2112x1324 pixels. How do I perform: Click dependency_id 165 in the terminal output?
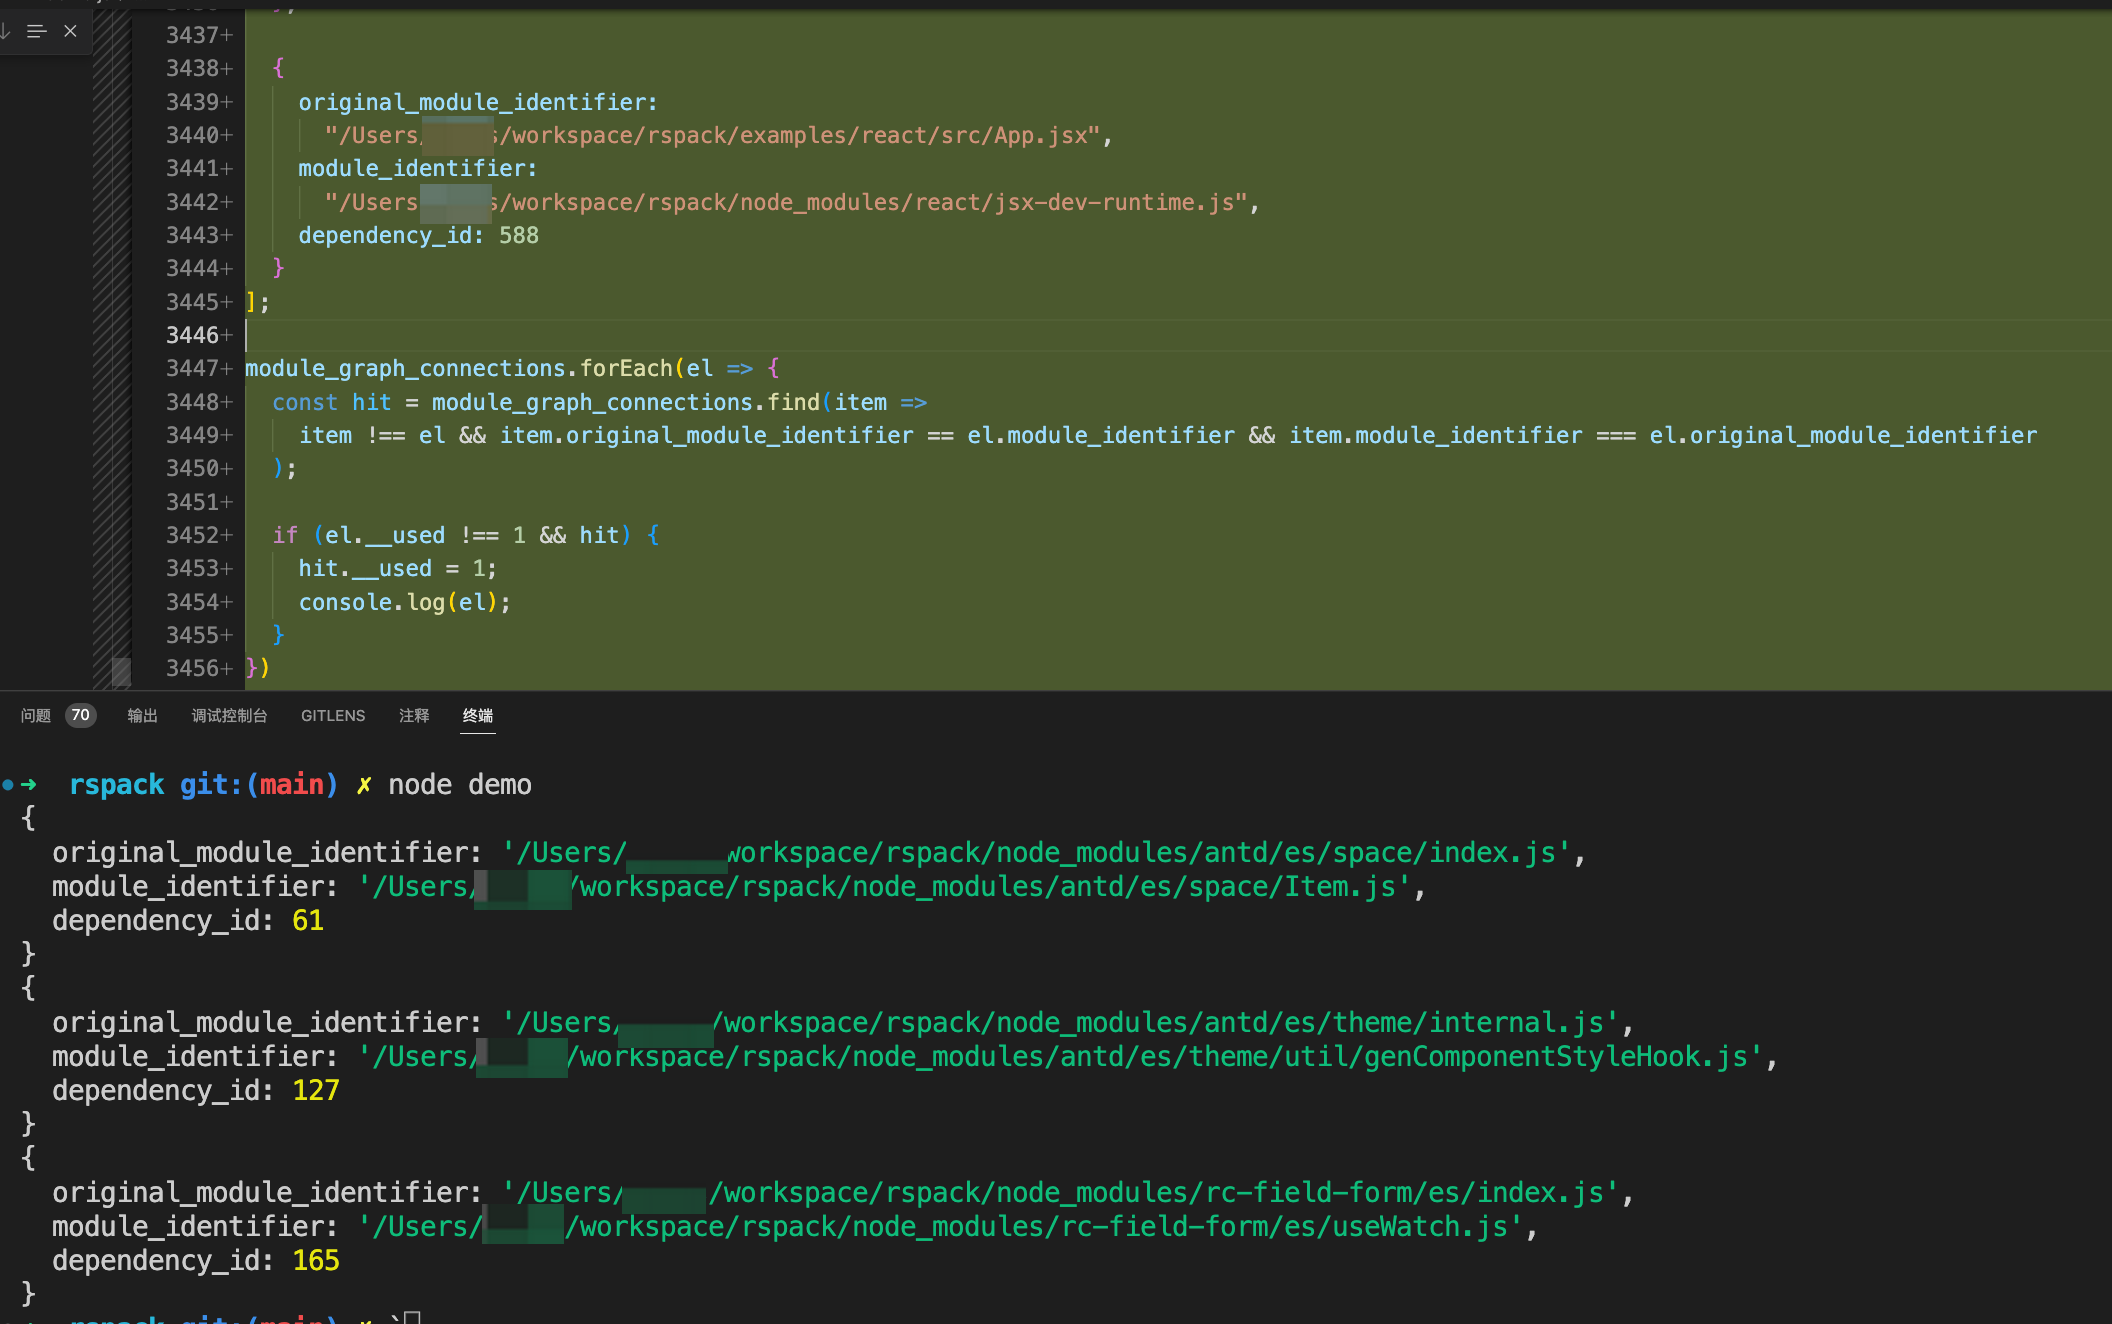tap(315, 1260)
